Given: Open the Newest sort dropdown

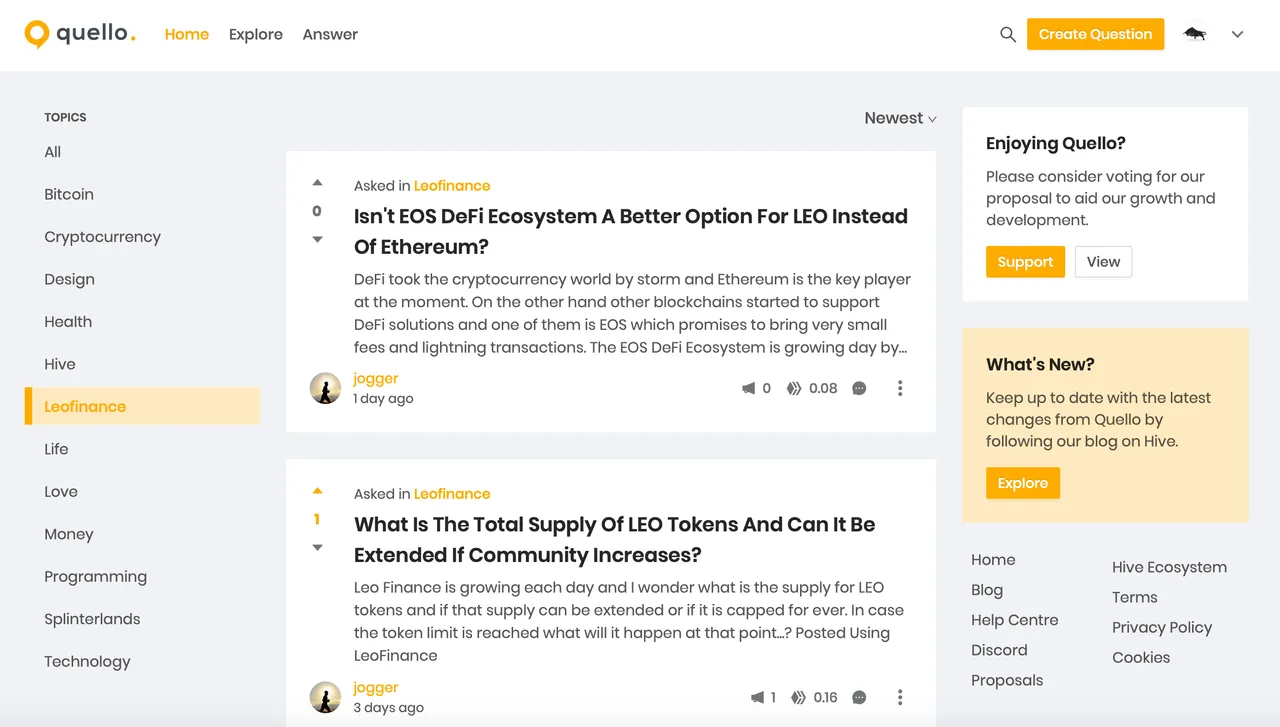Looking at the screenshot, I should [x=900, y=118].
